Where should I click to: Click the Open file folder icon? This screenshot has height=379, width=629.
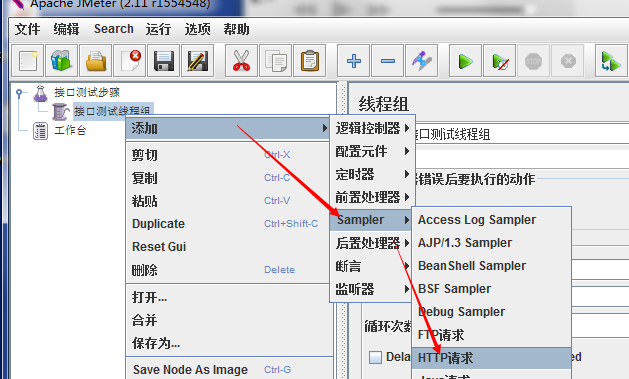coord(96,61)
